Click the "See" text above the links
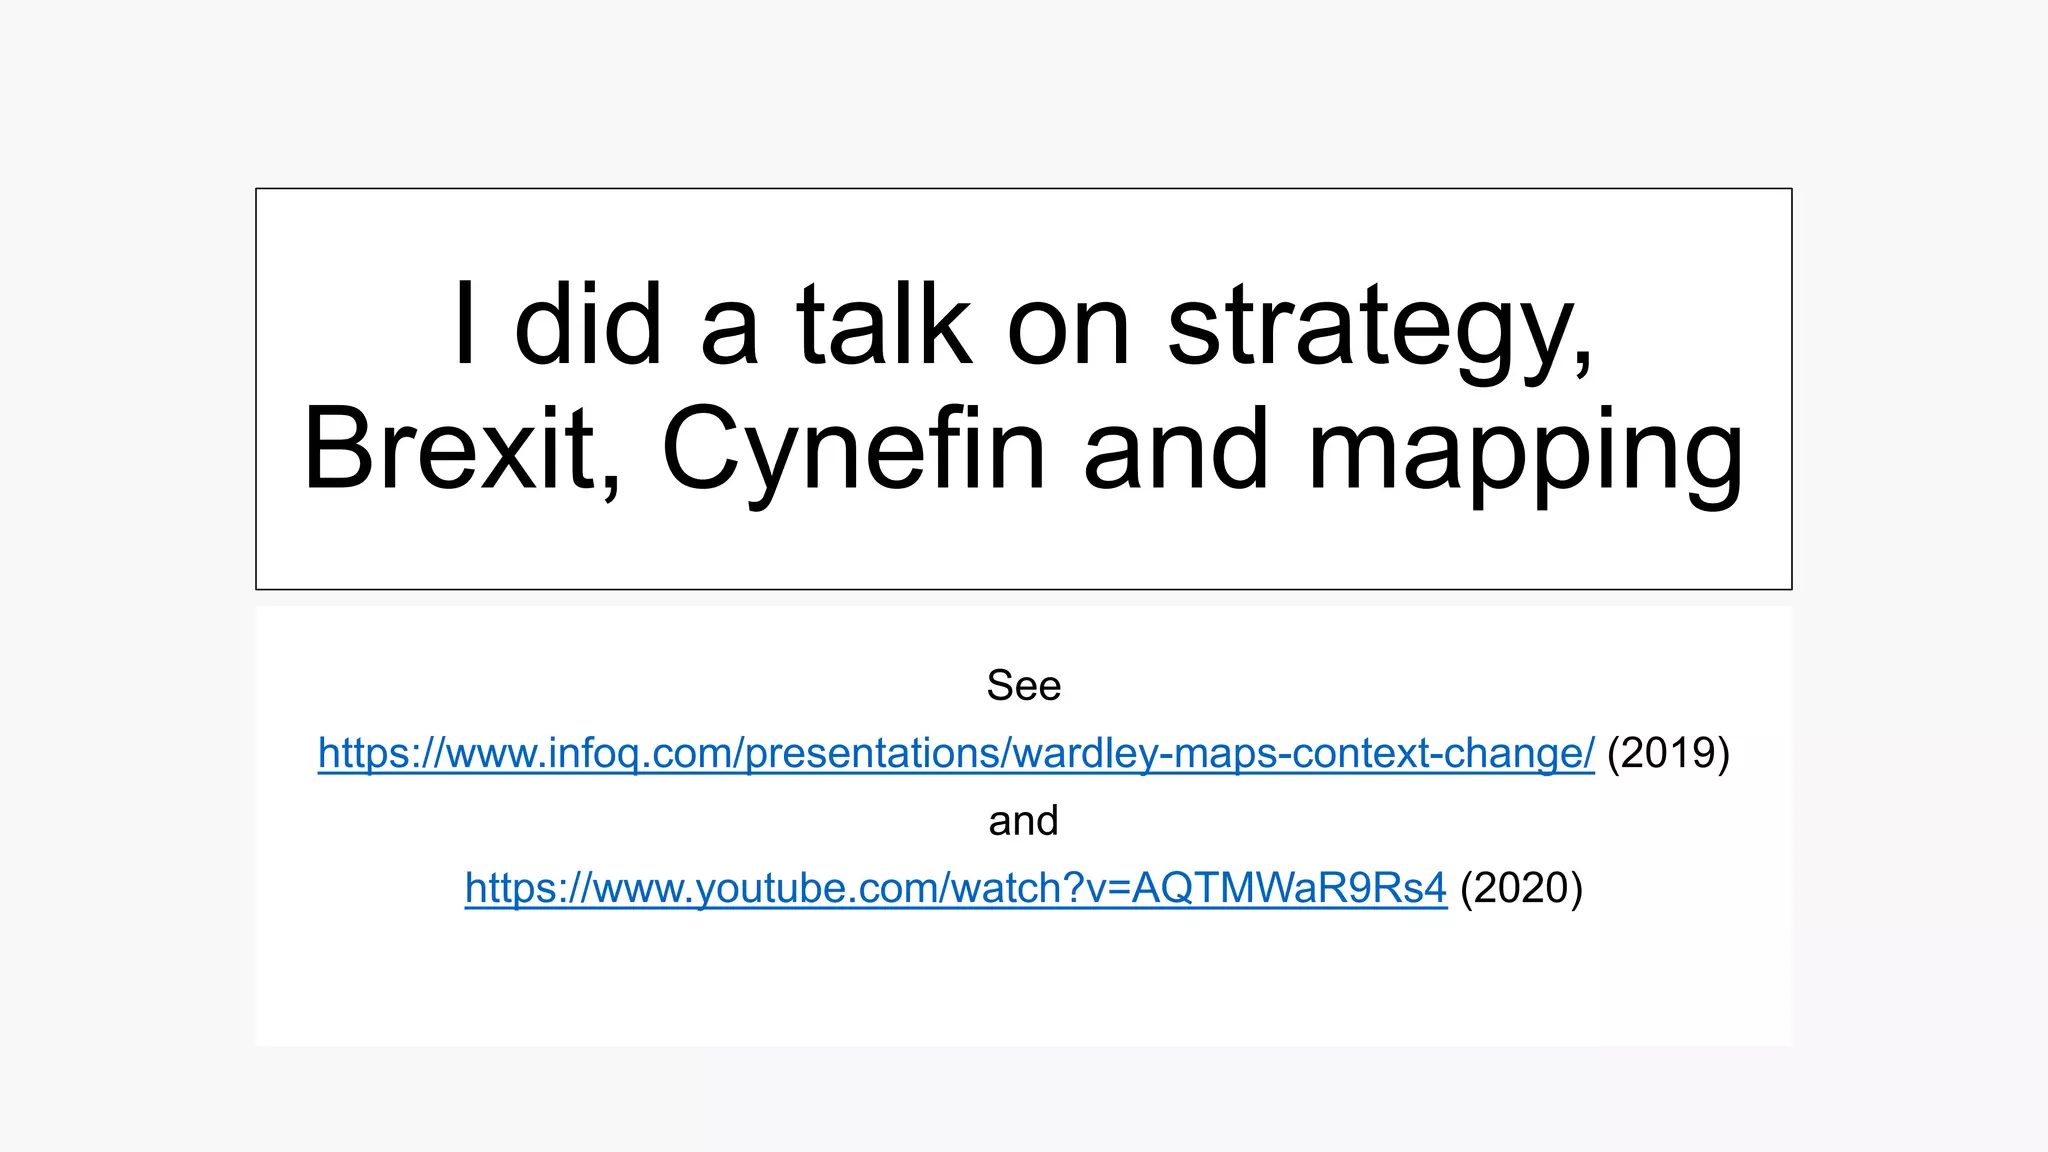This screenshot has height=1152, width=2048. tap(1023, 686)
